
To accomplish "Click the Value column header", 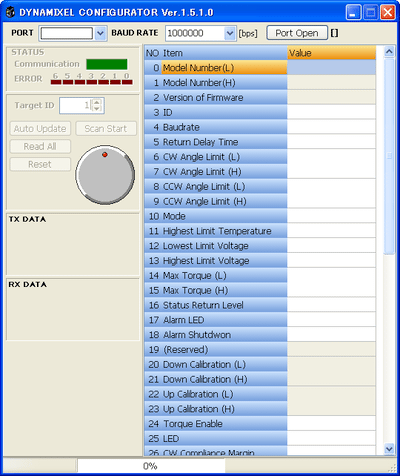I will click(331, 53).
